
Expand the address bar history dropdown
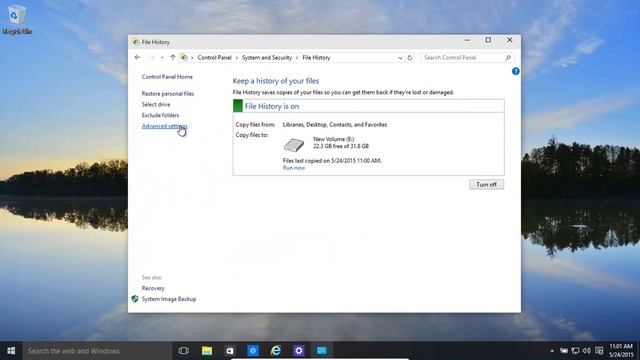(x=400, y=58)
